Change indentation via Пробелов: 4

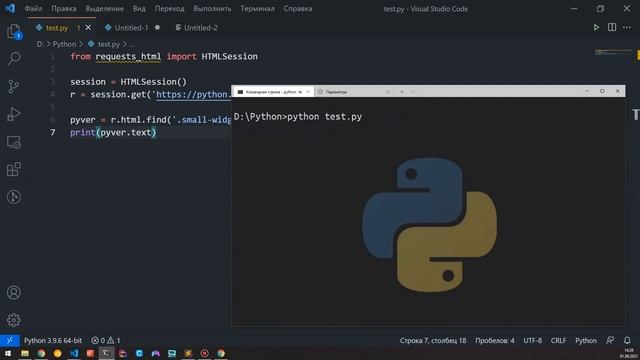(x=495, y=340)
